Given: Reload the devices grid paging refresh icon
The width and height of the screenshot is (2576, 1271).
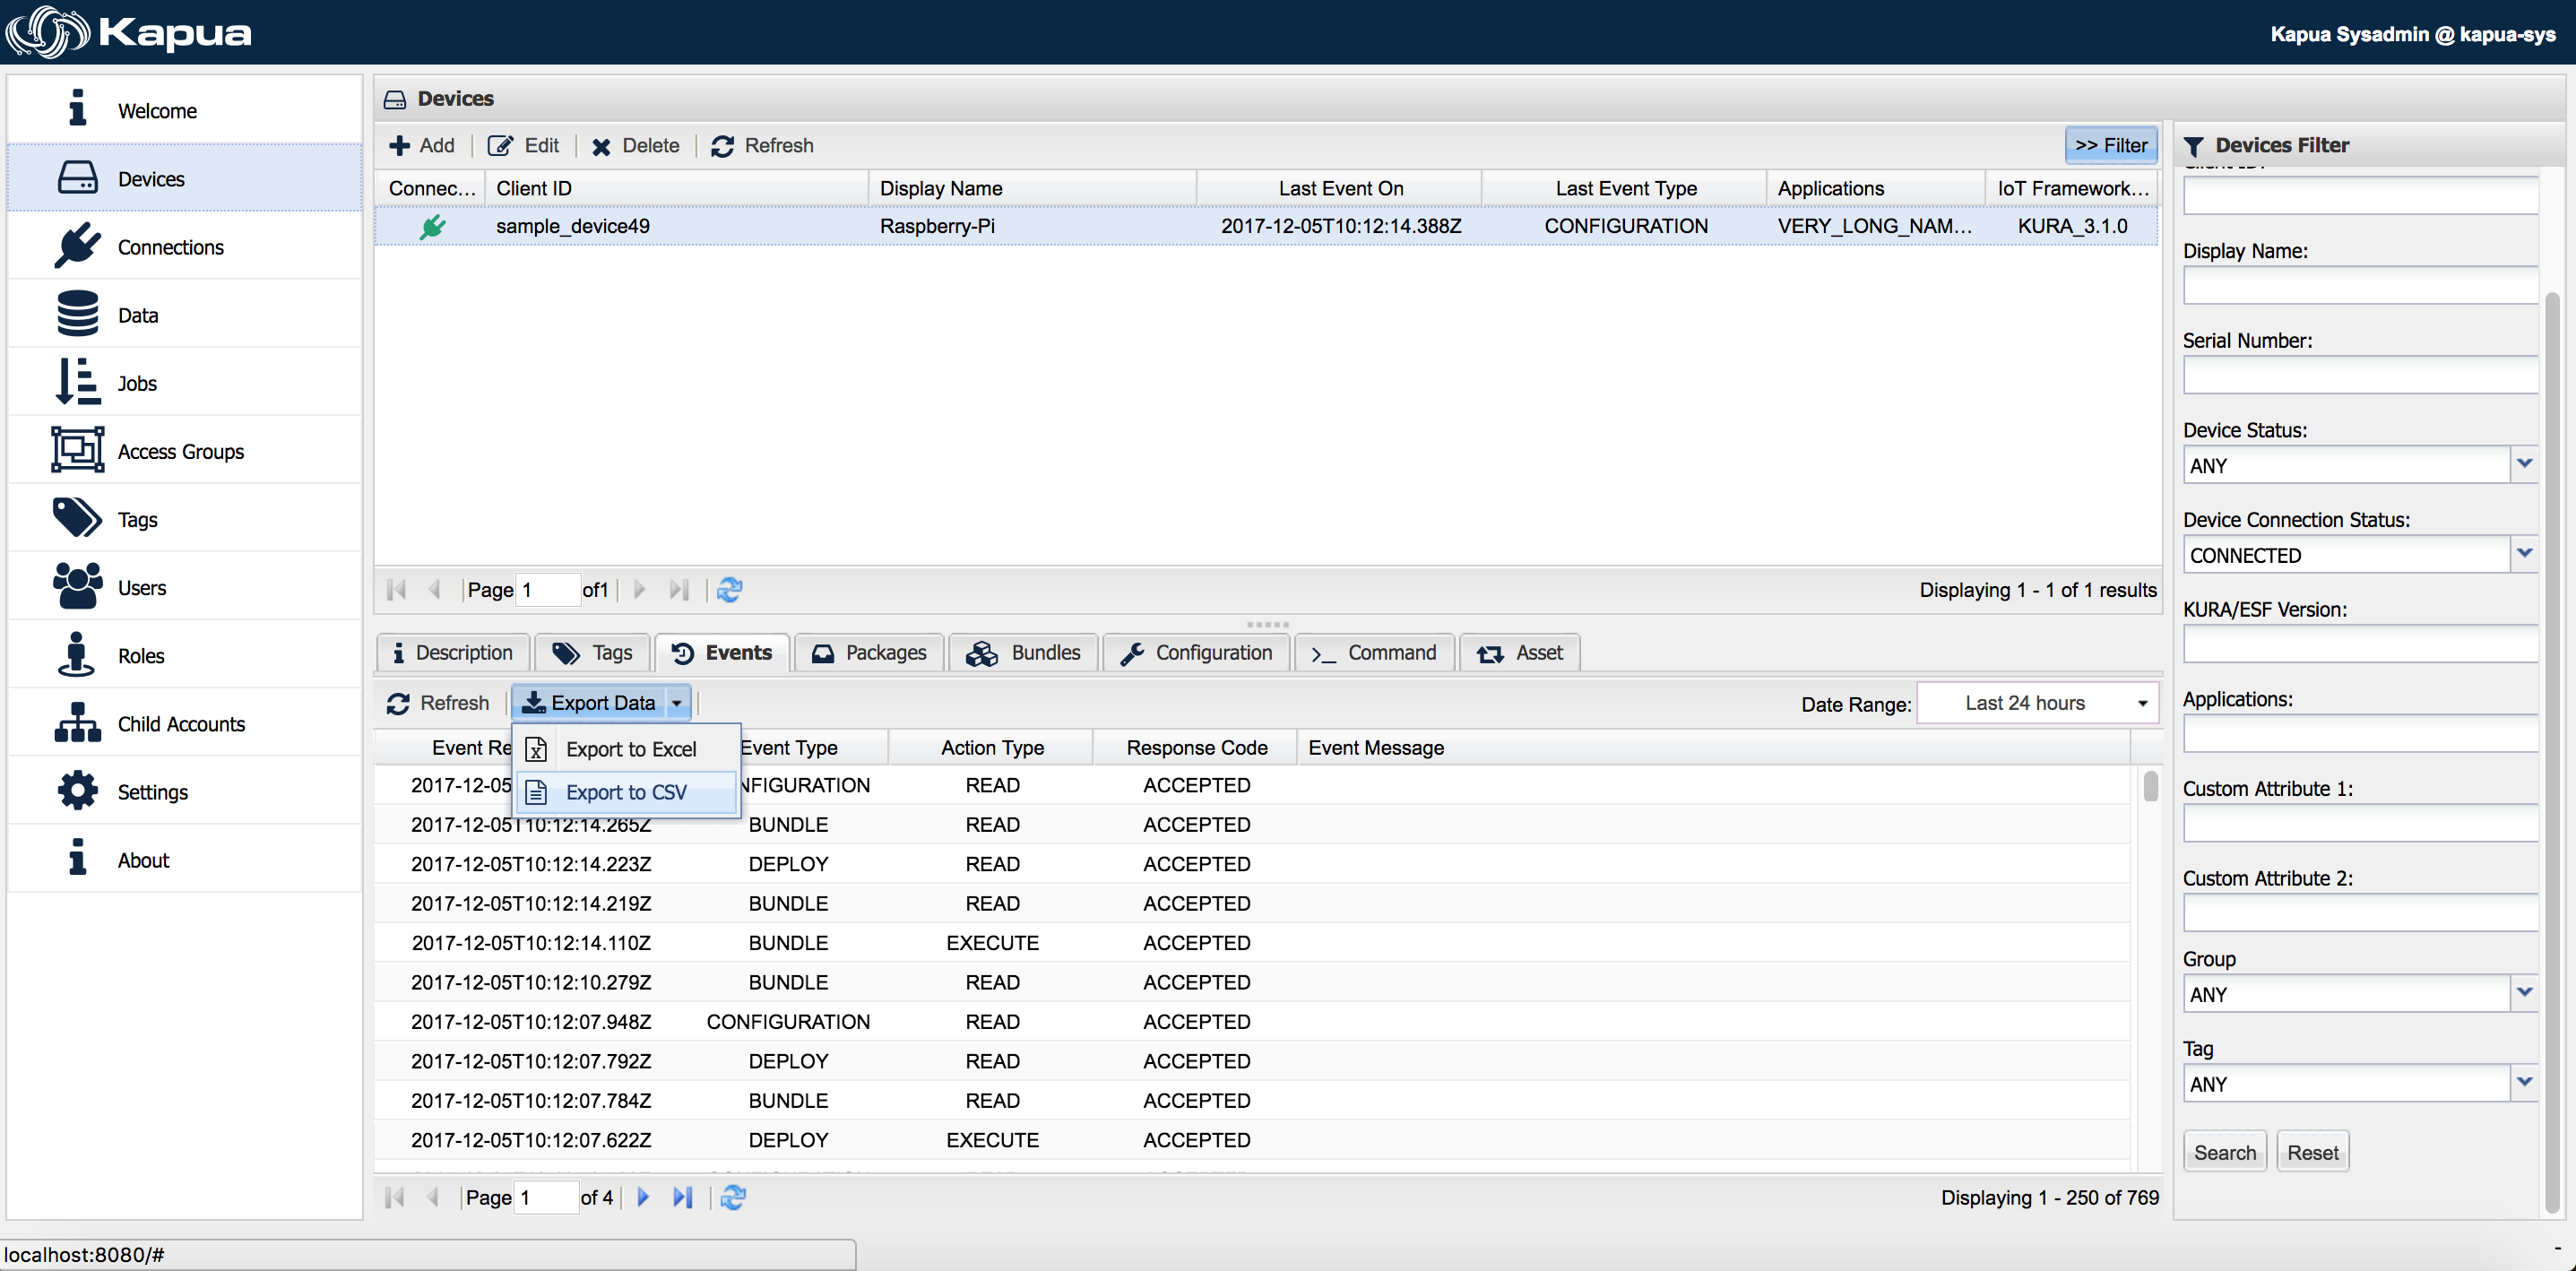Looking at the screenshot, I should click(x=730, y=590).
